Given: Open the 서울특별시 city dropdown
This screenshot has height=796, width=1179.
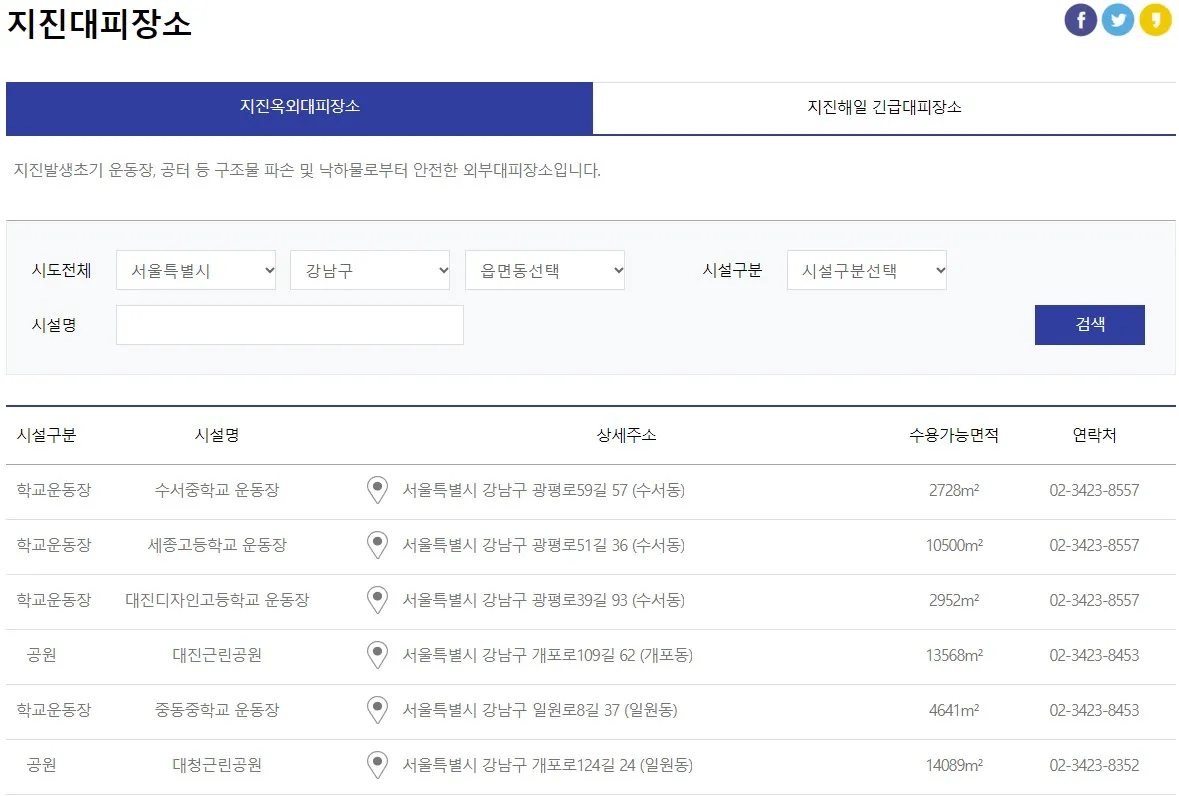Looking at the screenshot, I should 195,270.
